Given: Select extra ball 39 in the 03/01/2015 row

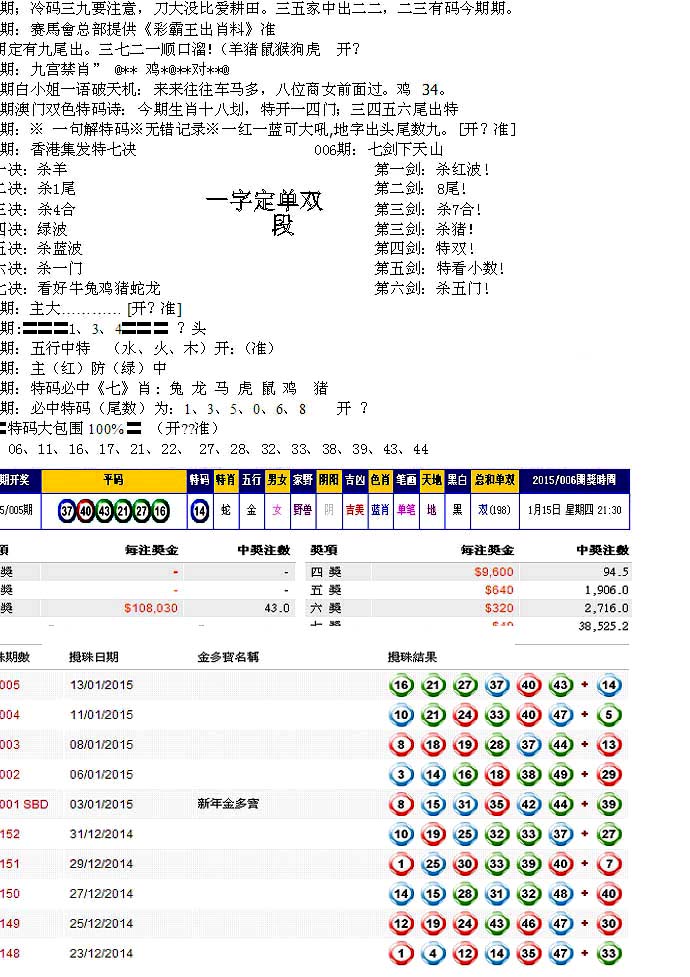Looking at the screenshot, I should pos(608,804).
